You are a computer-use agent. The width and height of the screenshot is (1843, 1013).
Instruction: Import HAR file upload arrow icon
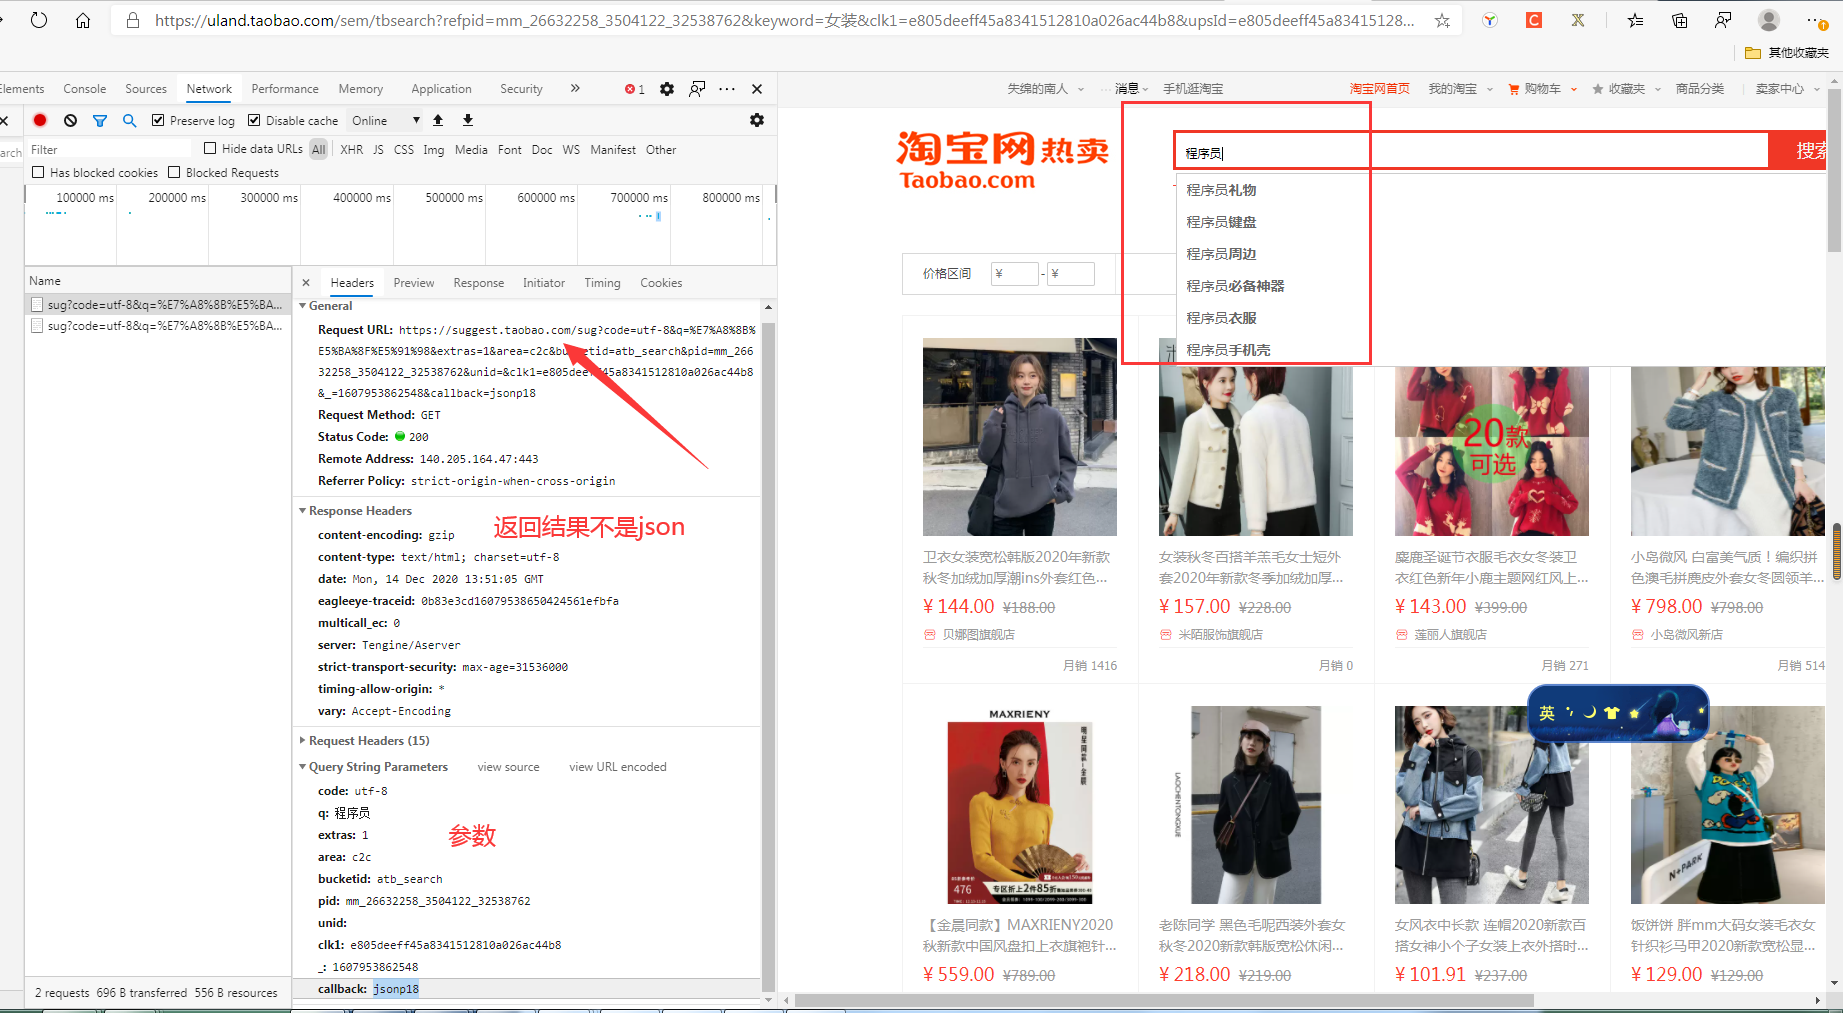437,120
